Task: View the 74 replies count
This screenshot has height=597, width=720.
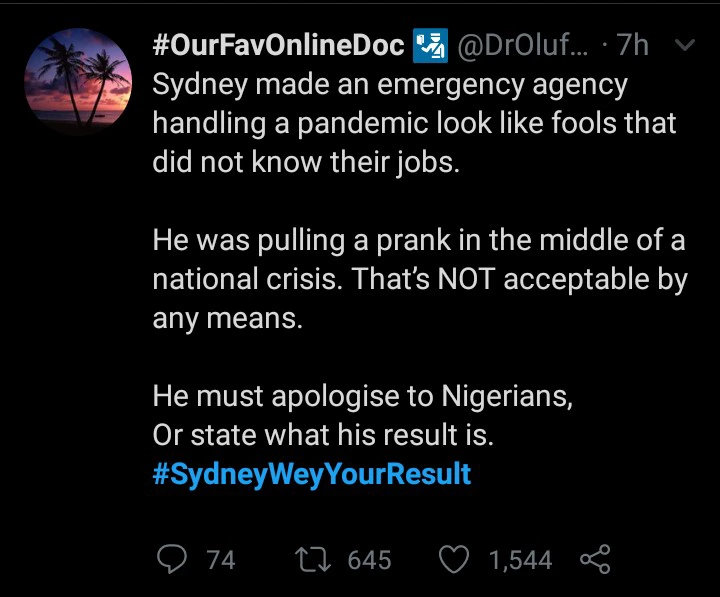Action: (220, 560)
